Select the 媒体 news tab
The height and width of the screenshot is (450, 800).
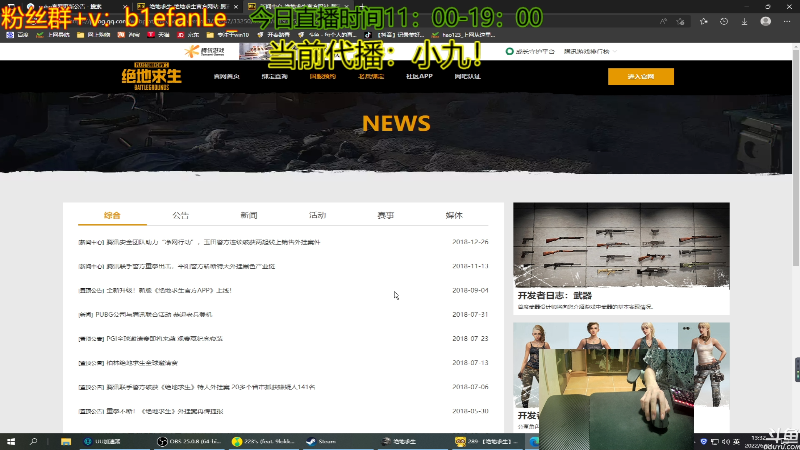coord(454,215)
